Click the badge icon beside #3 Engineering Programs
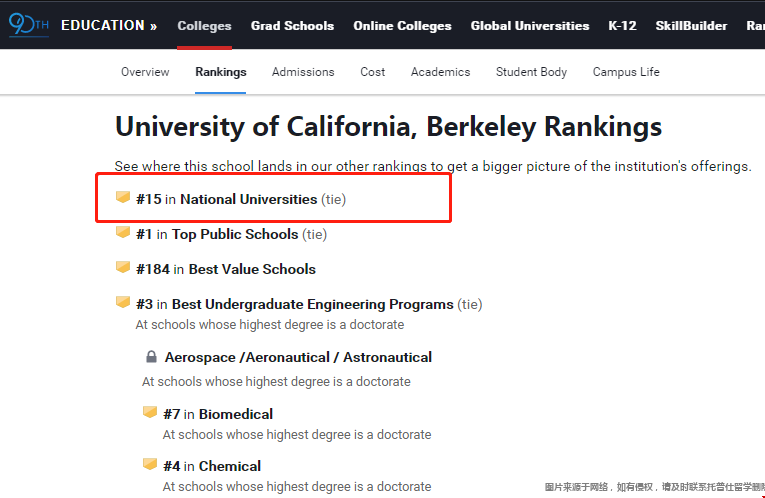The width and height of the screenshot is (765, 498). (x=123, y=302)
